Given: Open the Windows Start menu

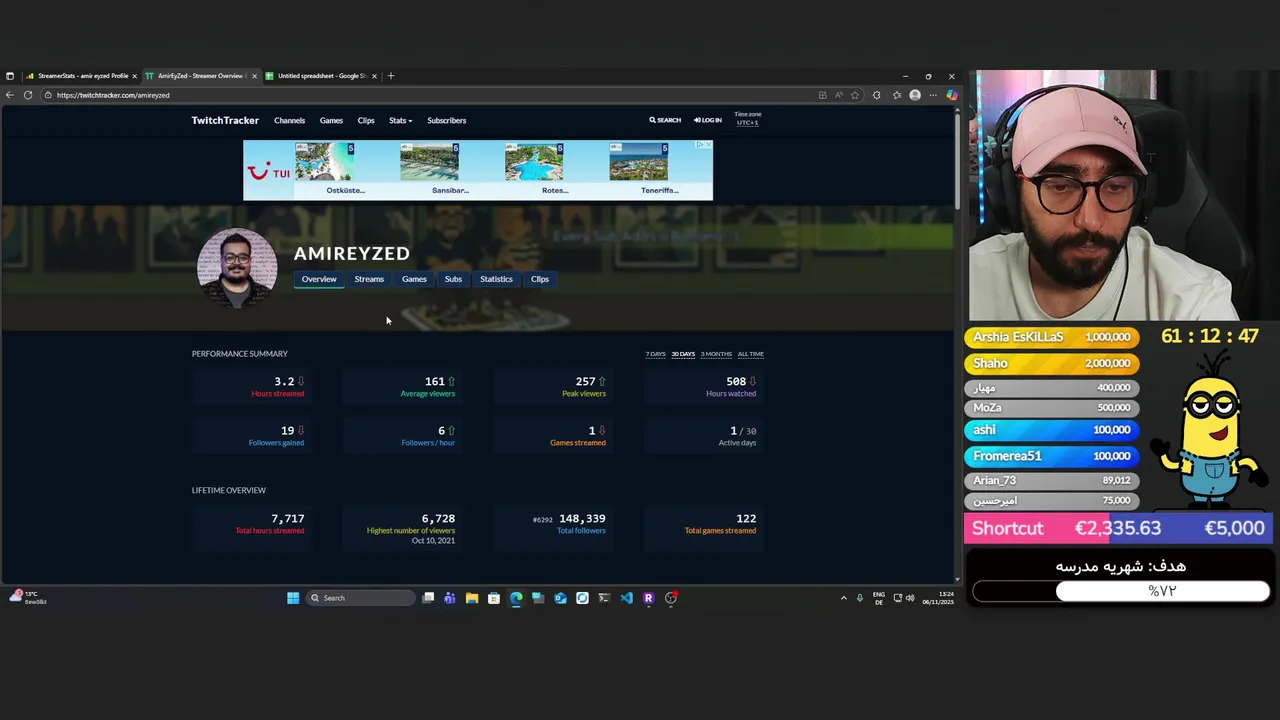Looking at the screenshot, I should click(x=293, y=598).
